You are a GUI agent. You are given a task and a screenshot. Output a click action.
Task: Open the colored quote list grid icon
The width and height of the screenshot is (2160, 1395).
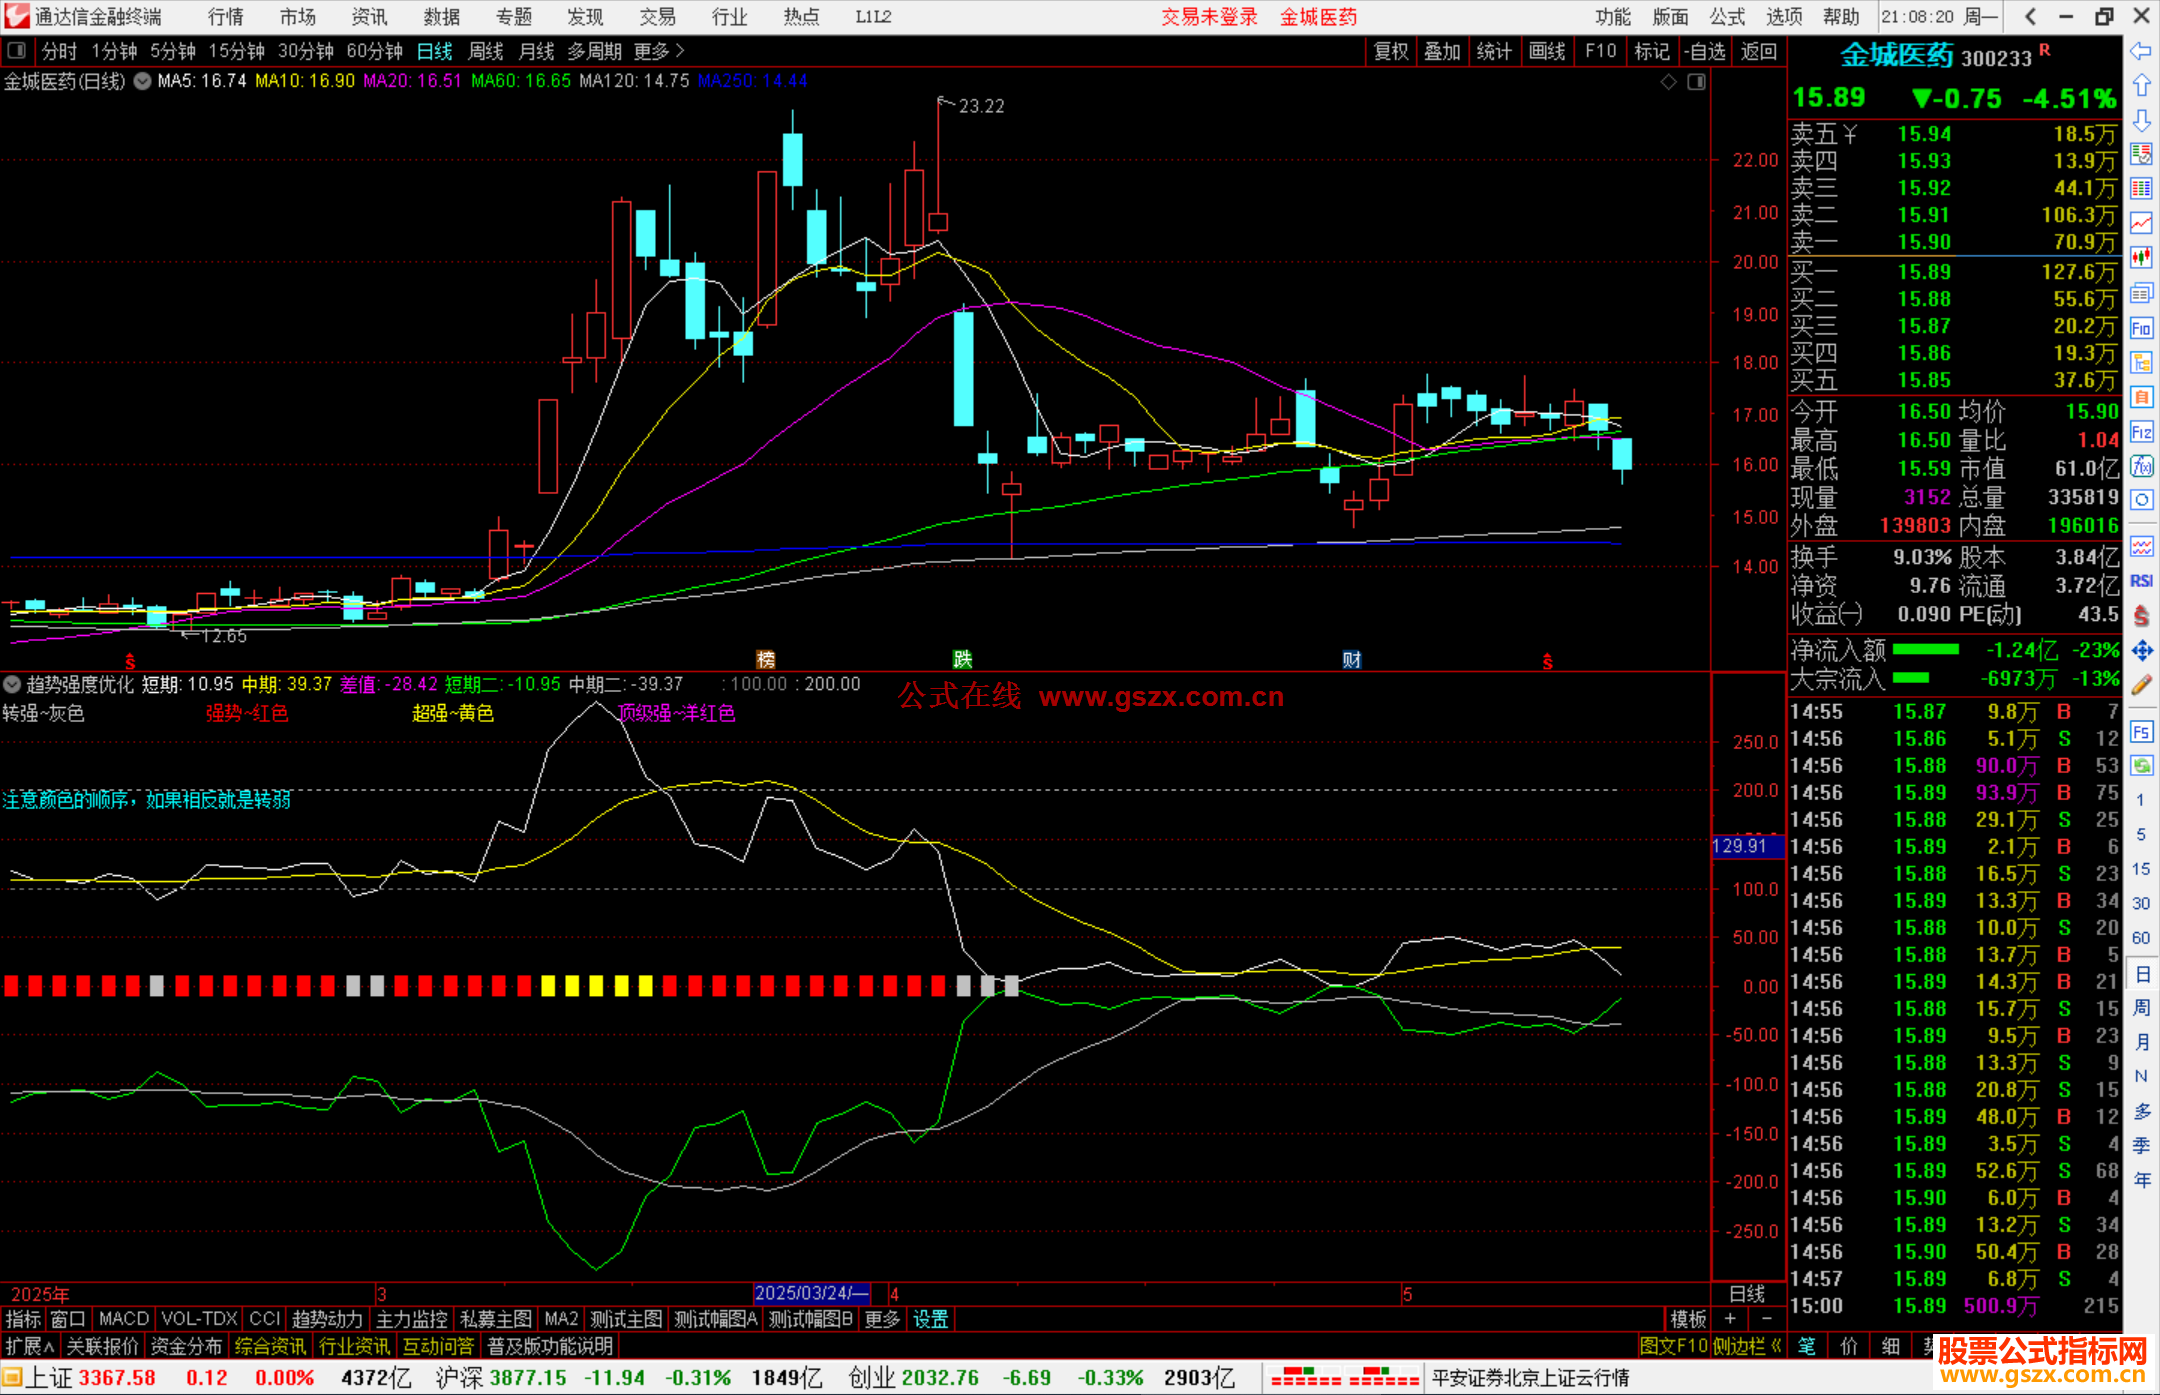(x=2141, y=188)
